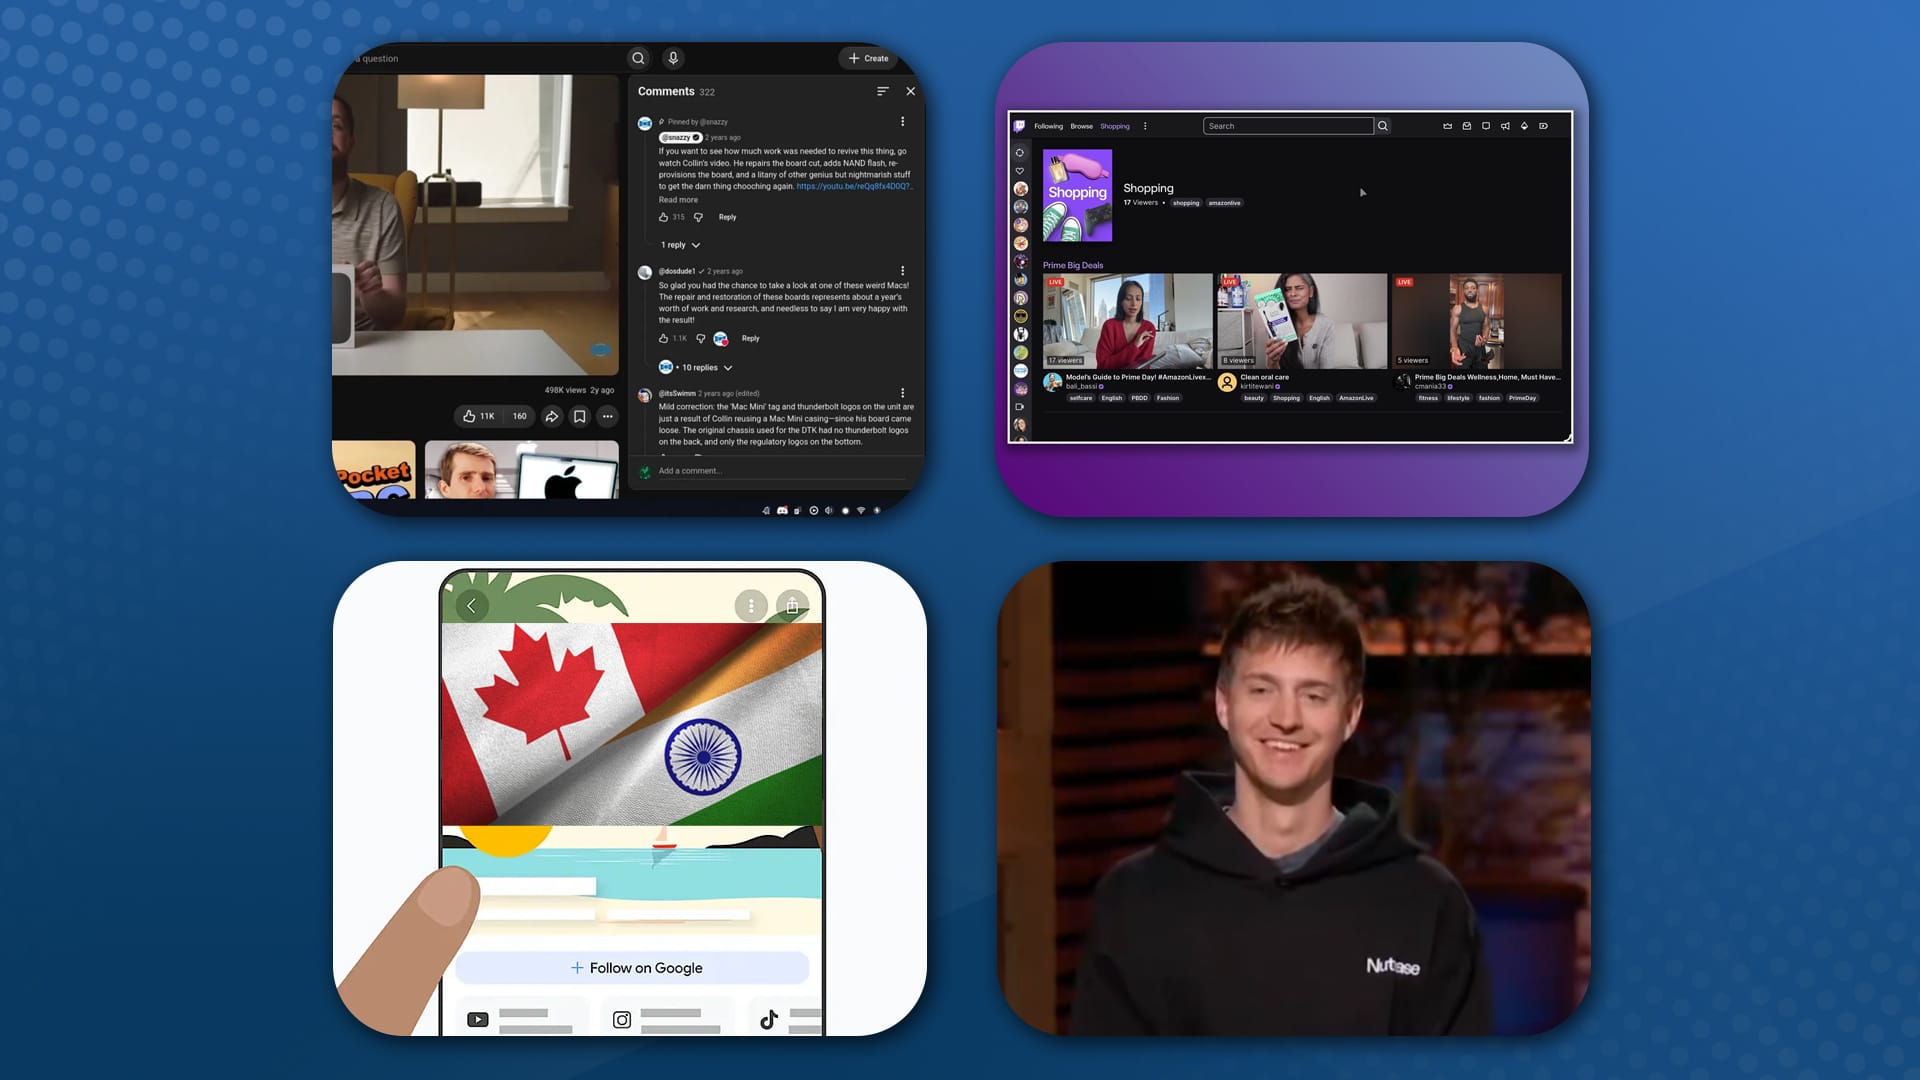Click the Create button in YouTube
The width and height of the screenshot is (1920, 1080).
tap(868, 58)
